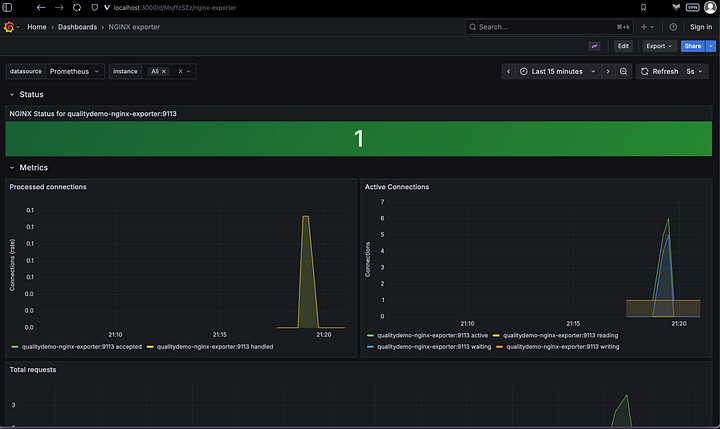Click the Grafana logo icon
Viewport: 720px width, 429px height.
click(x=9, y=27)
